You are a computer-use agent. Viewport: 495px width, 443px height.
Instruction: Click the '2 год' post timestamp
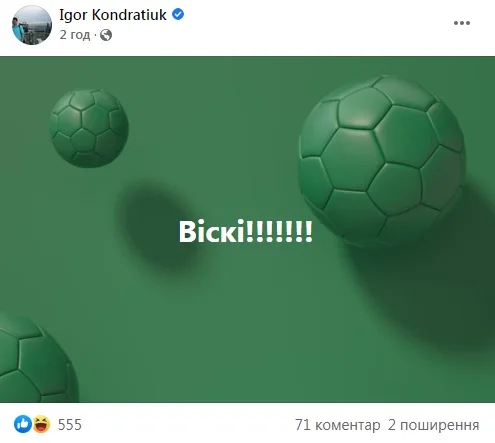(75, 35)
